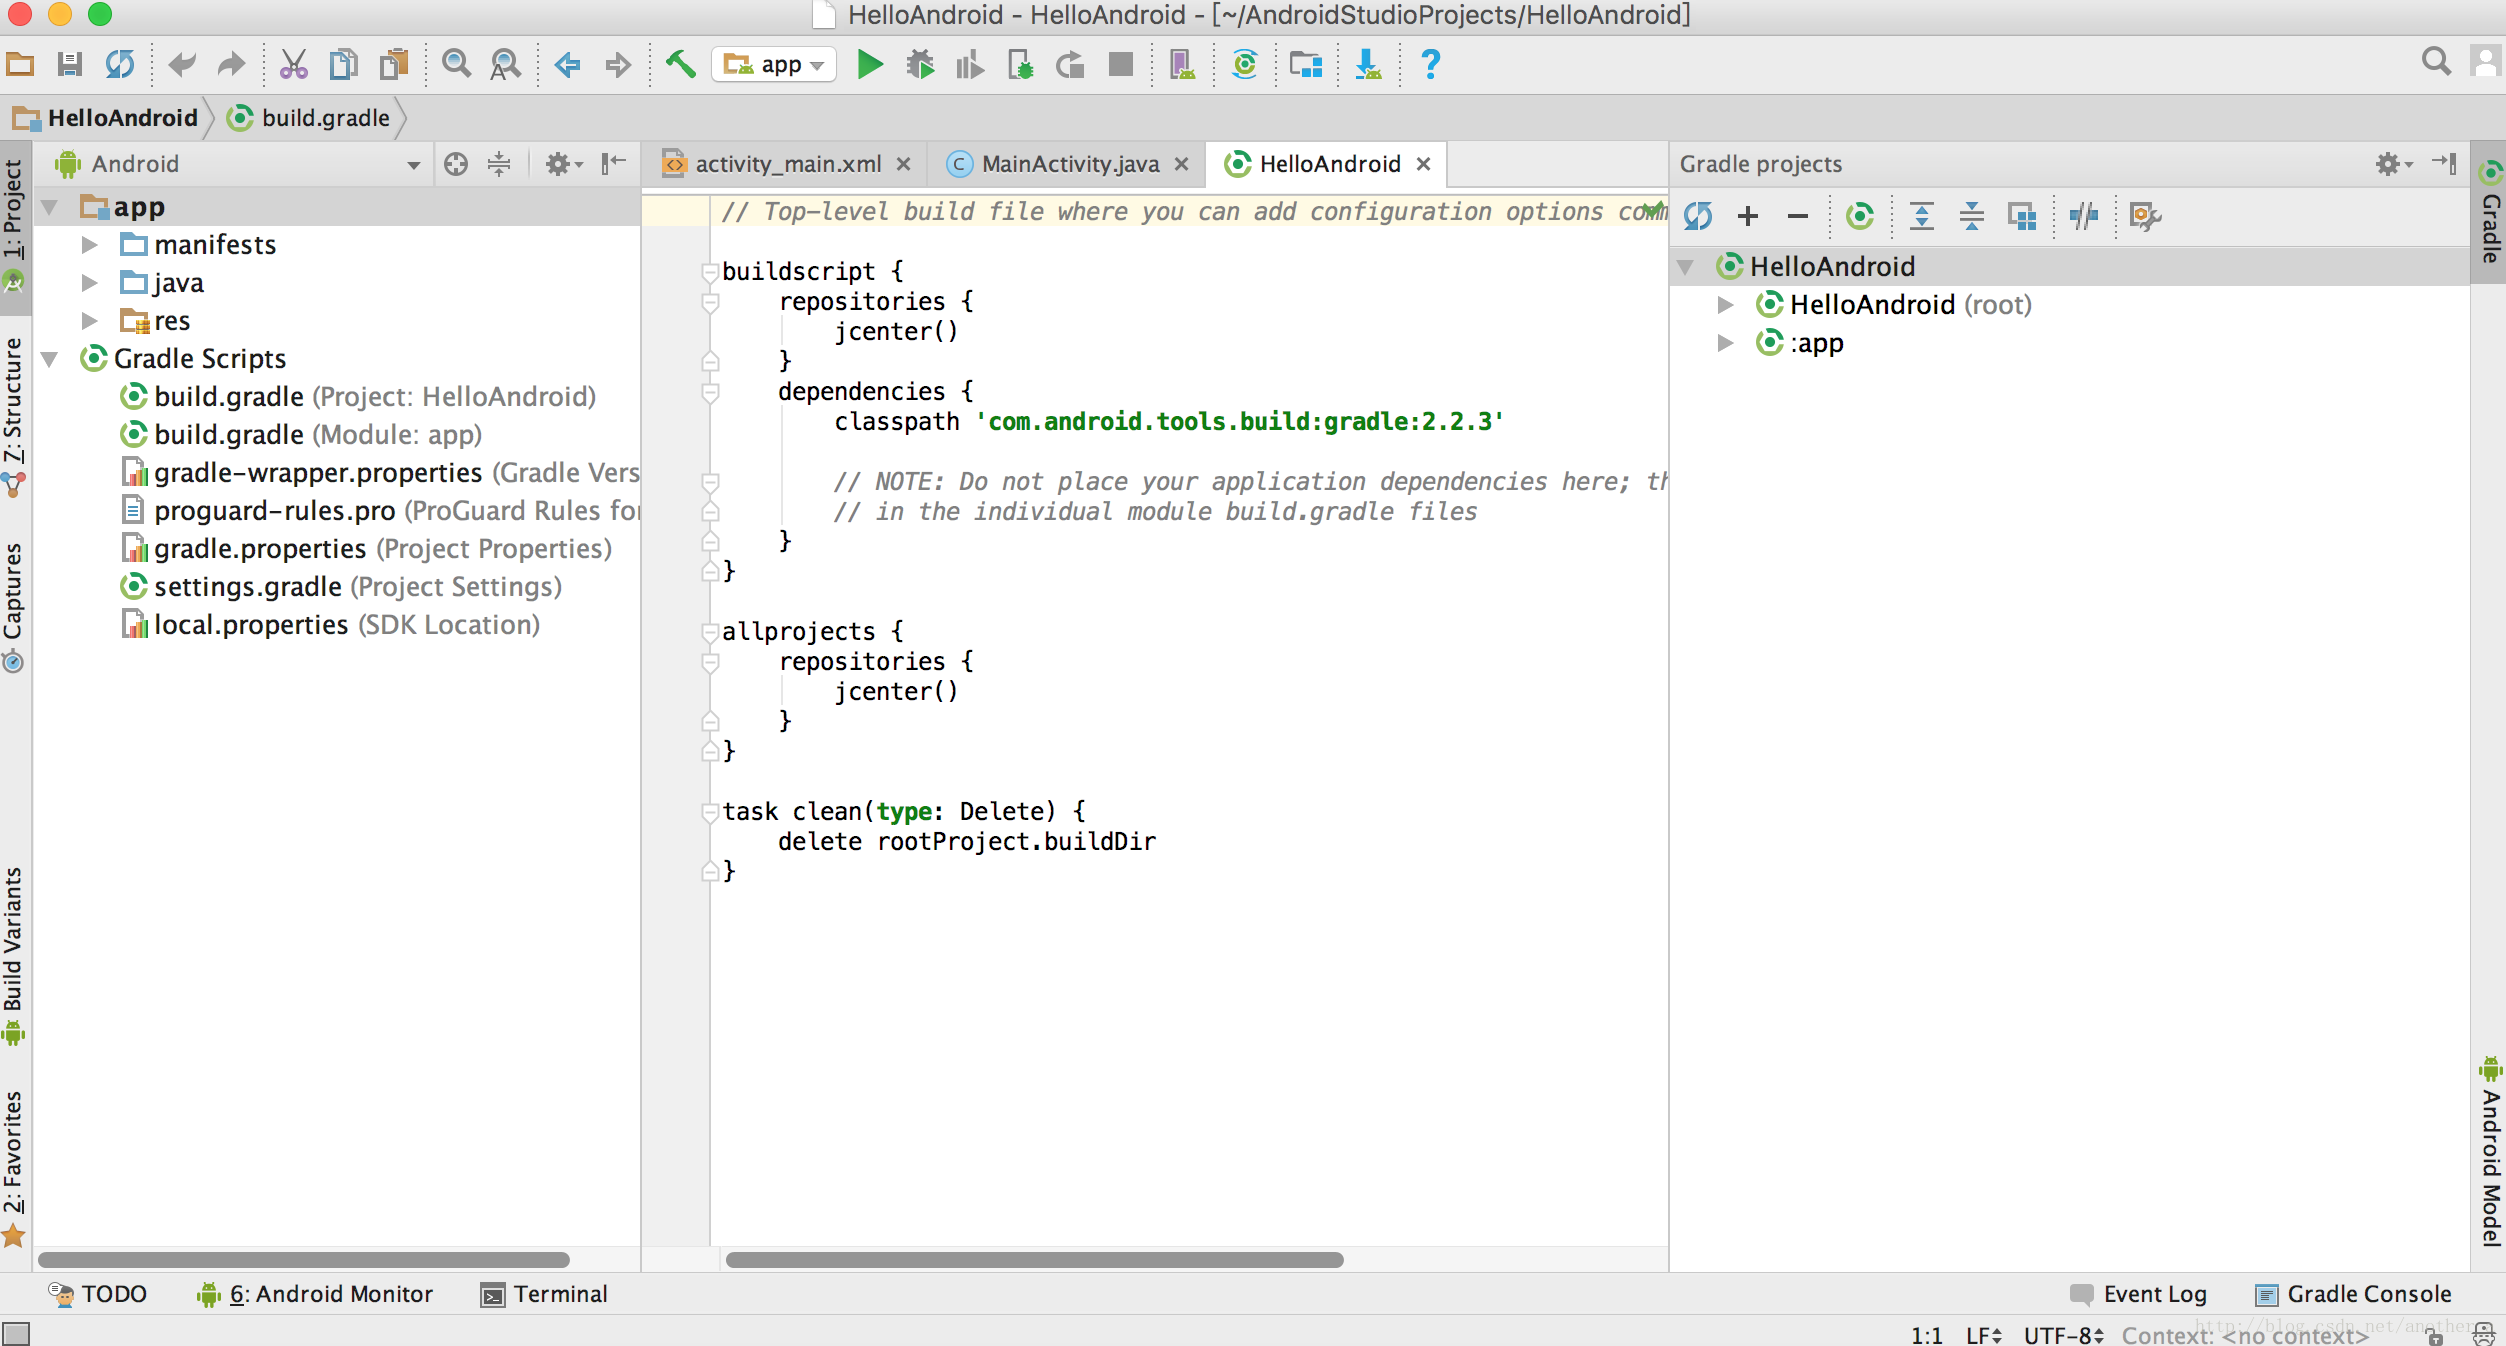Hide the Project panel with arrow icon
2506x1346 pixels.
[x=613, y=164]
